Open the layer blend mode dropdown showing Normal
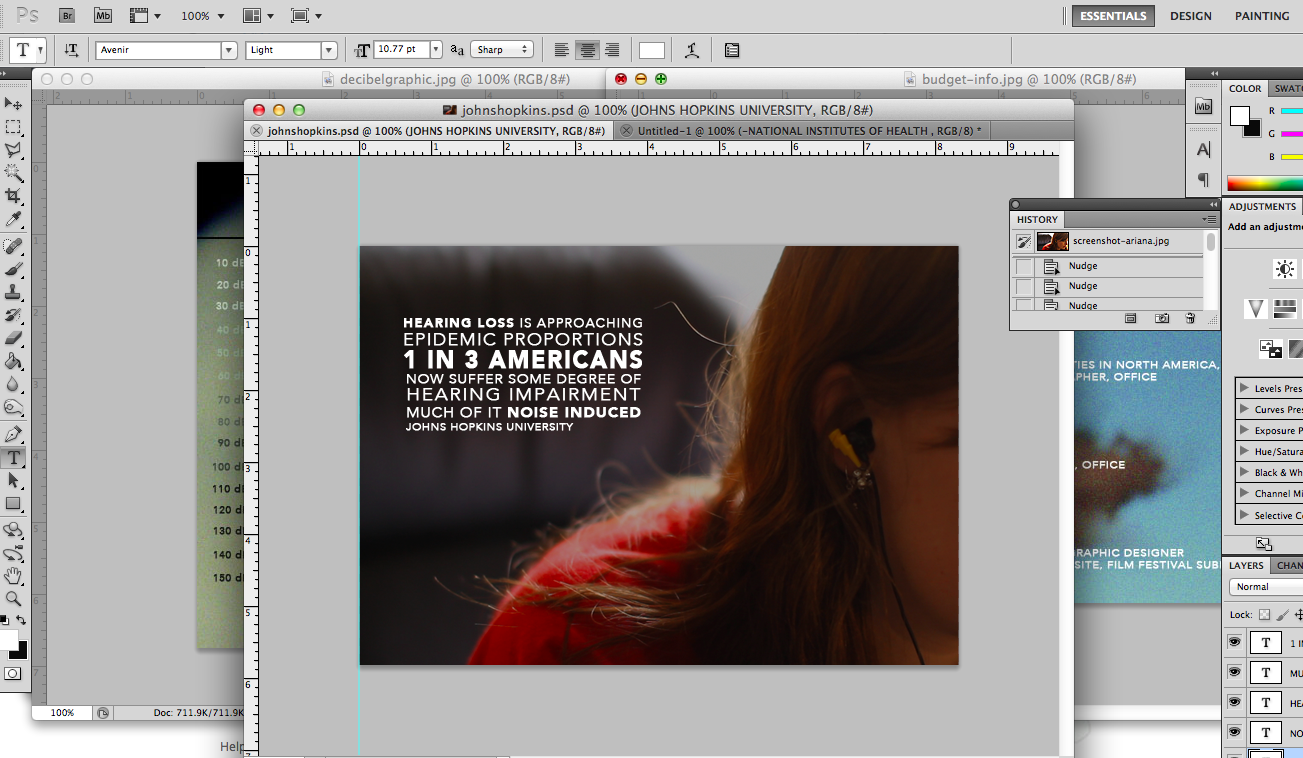Viewport: 1303px width, 758px height. (x=1267, y=587)
